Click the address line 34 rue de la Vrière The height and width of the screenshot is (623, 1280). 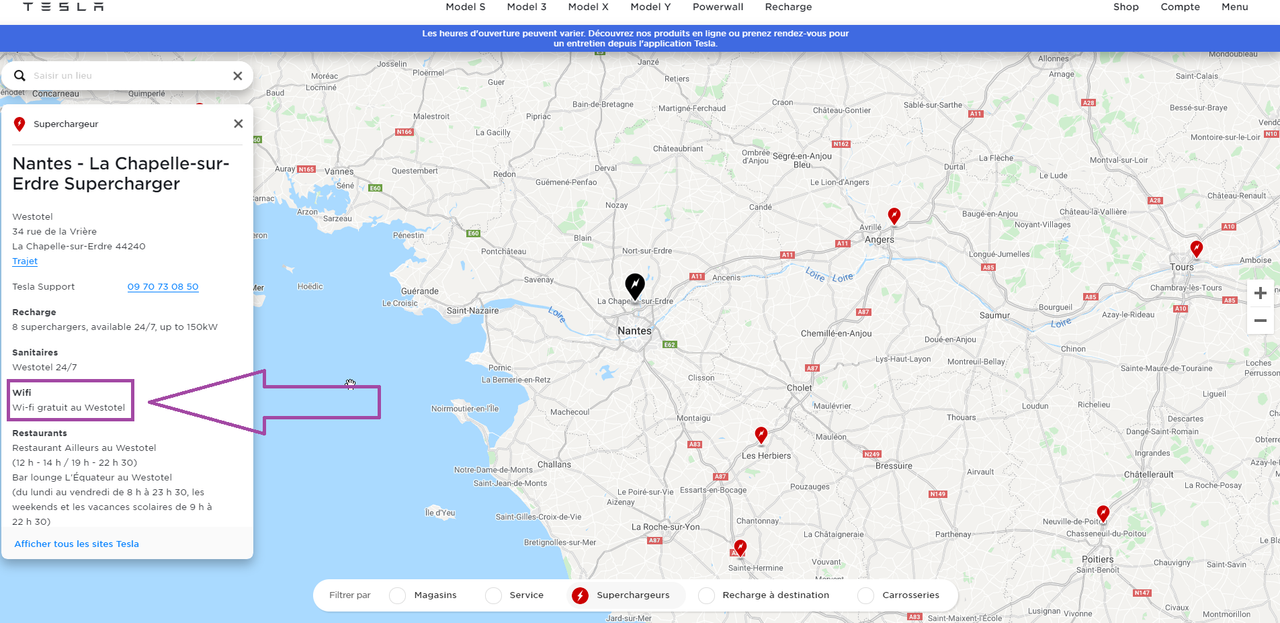pos(54,232)
